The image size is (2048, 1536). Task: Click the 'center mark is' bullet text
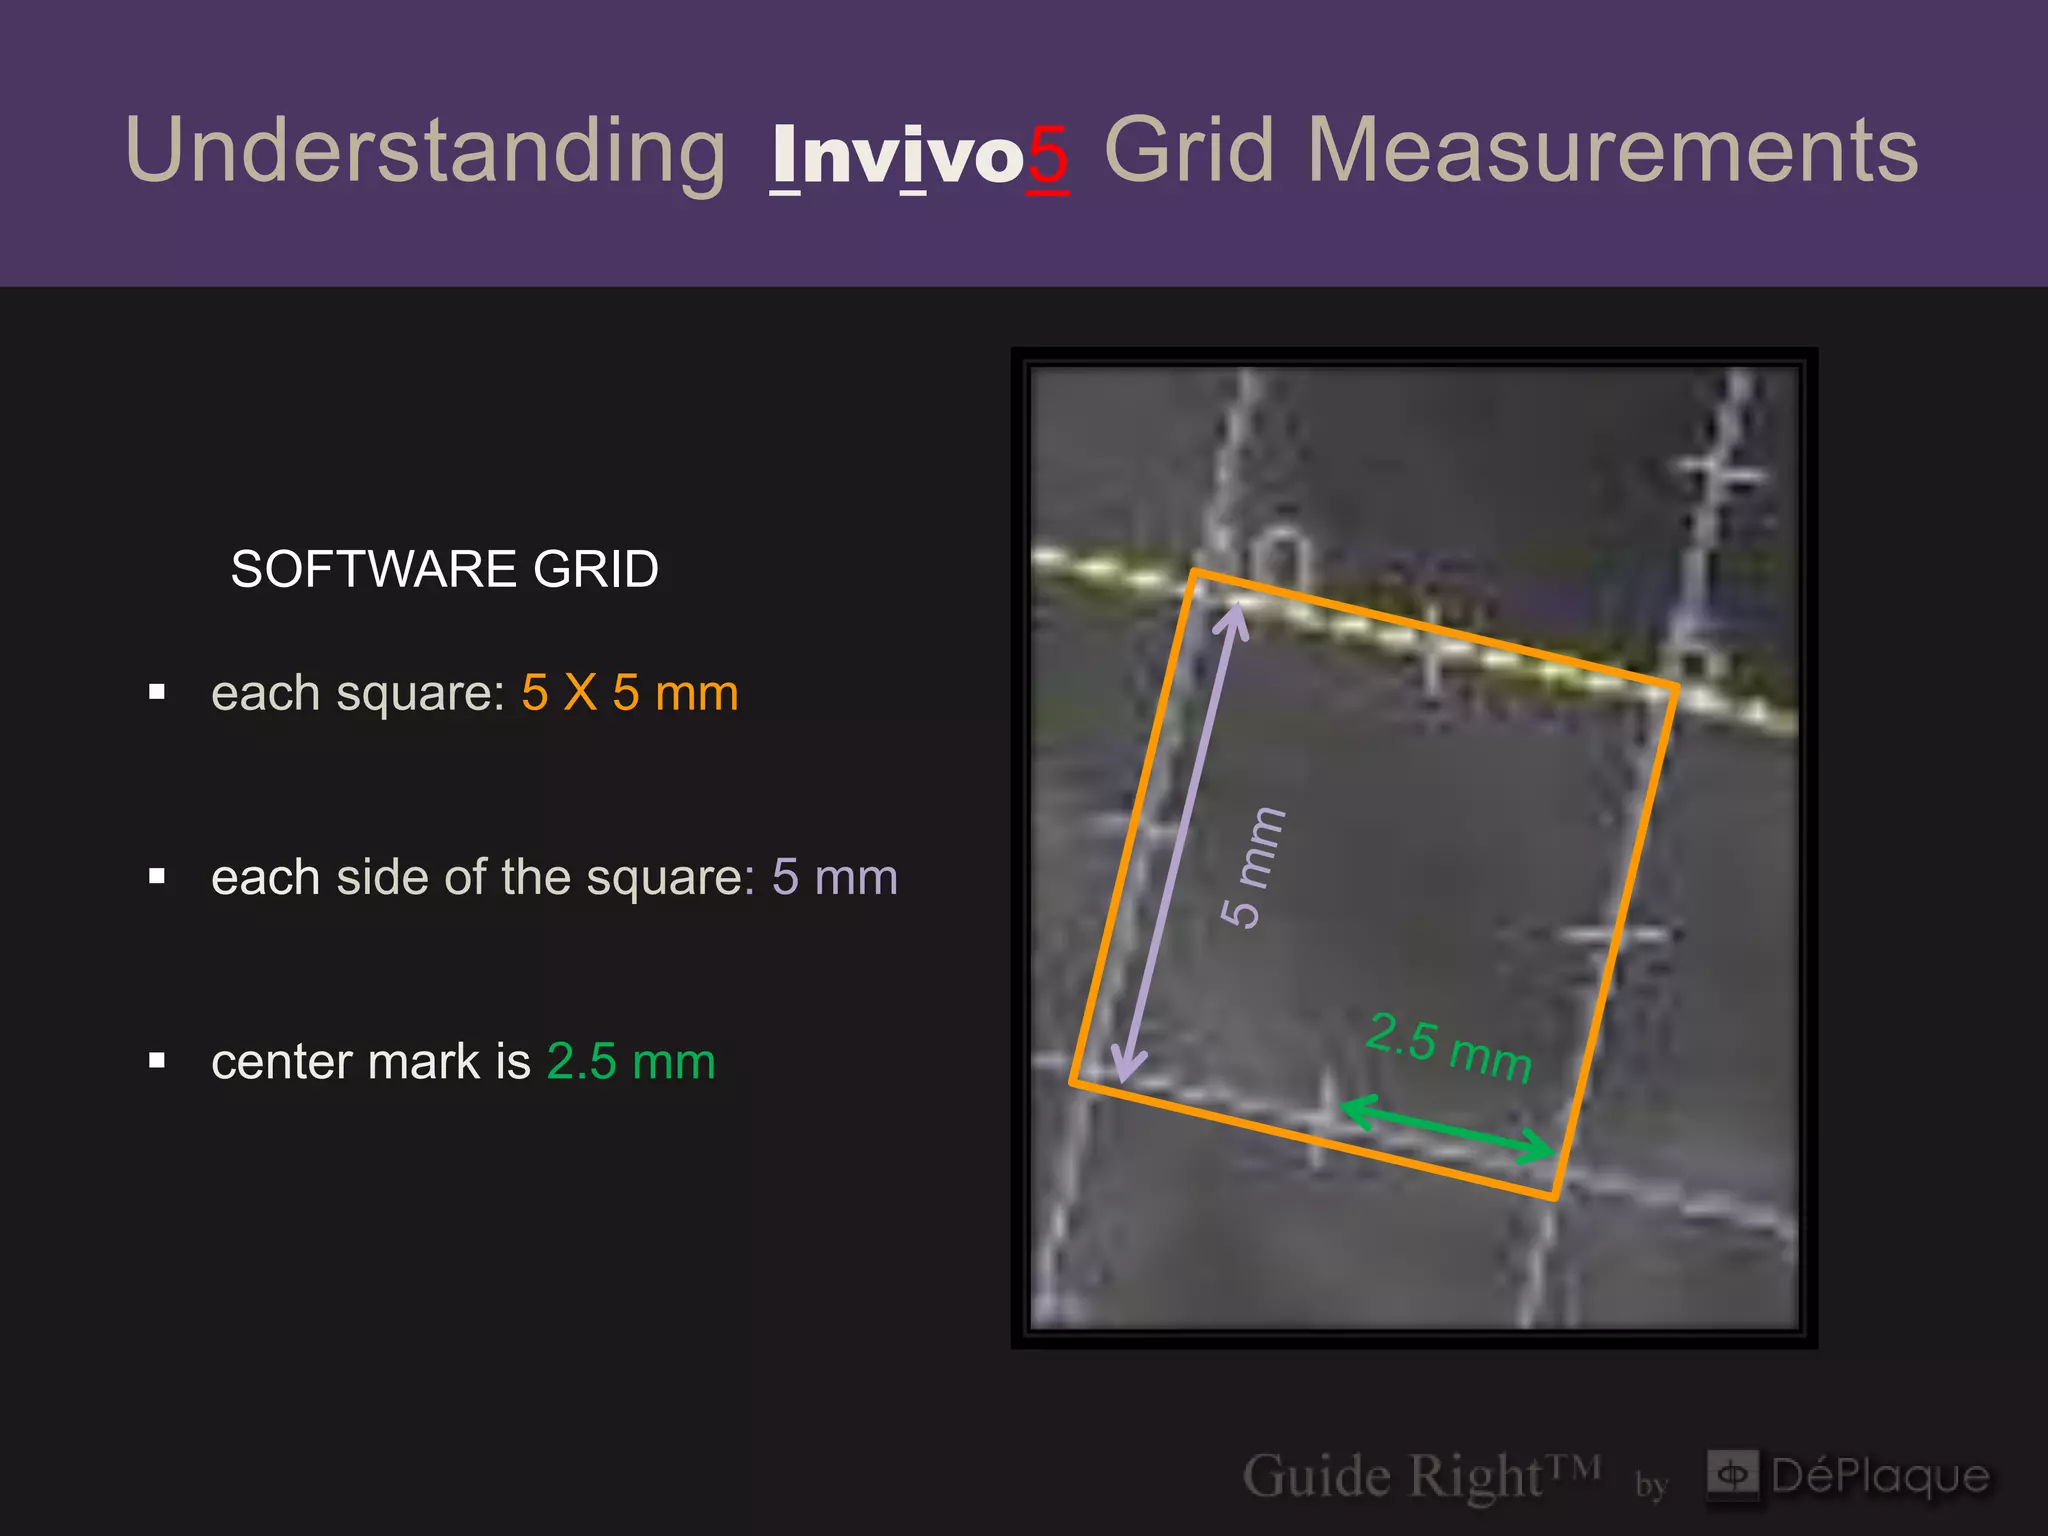[371, 1061]
